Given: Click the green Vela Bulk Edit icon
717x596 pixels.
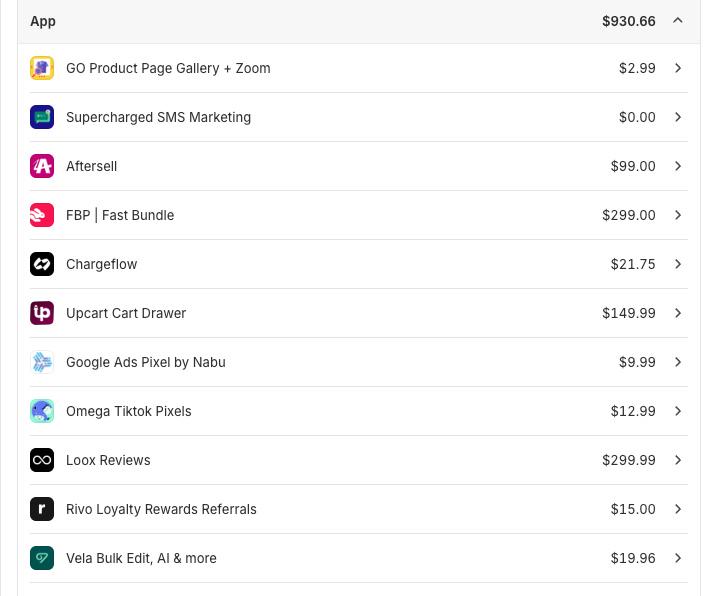Looking at the screenshot, I should [42, 558].
